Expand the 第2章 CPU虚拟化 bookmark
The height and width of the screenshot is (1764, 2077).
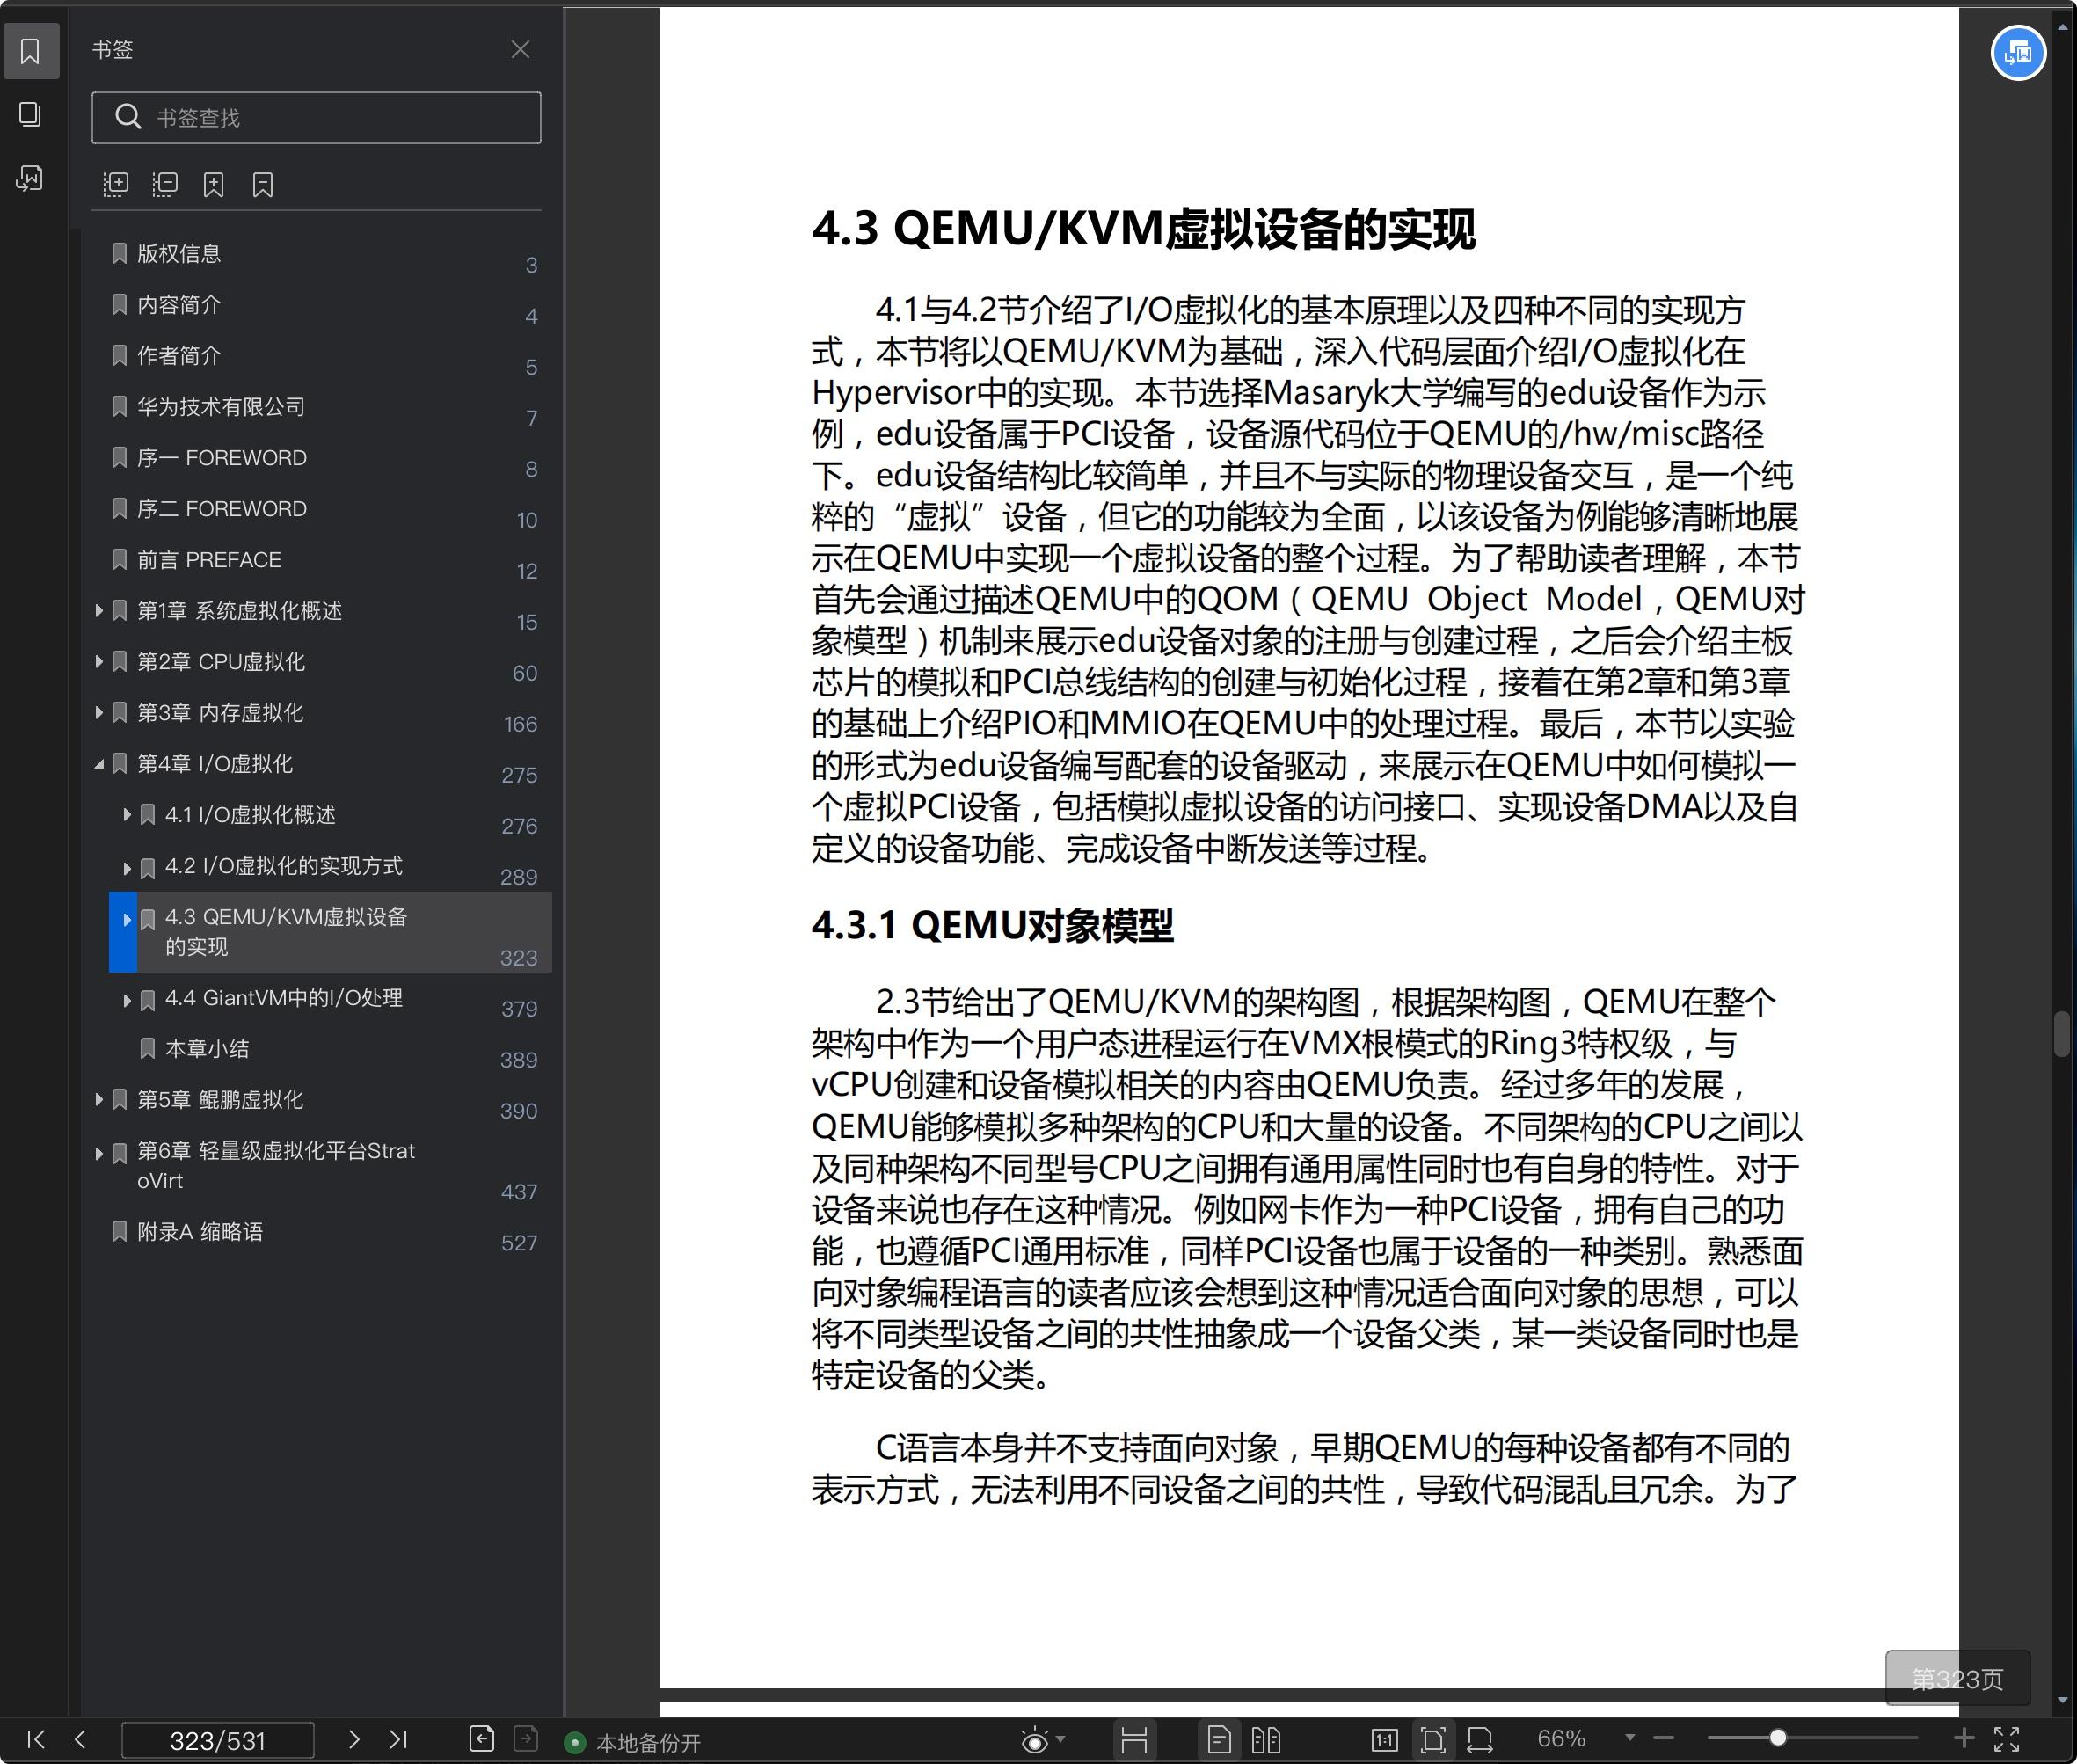click(99, 661)
